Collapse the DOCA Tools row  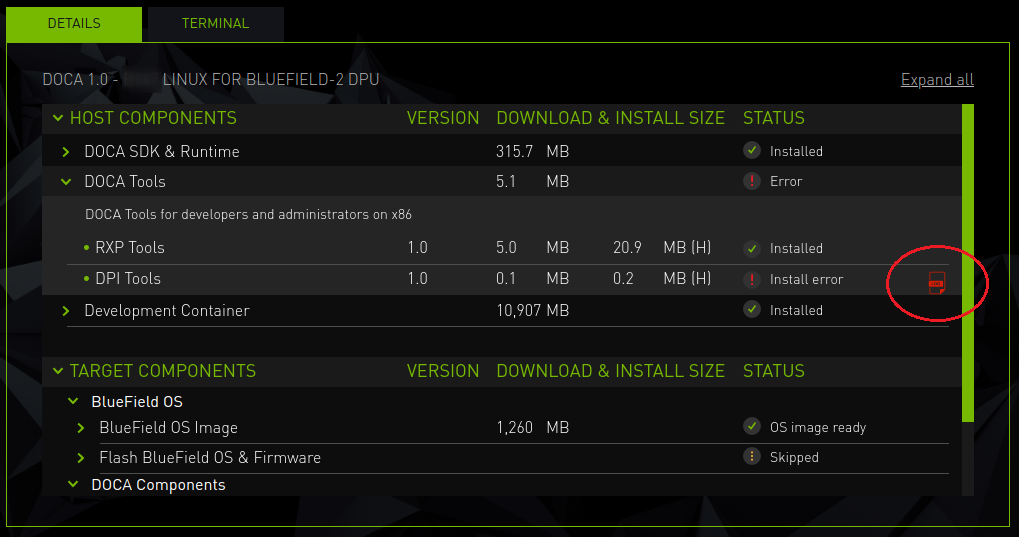click(x=66, y=182)
